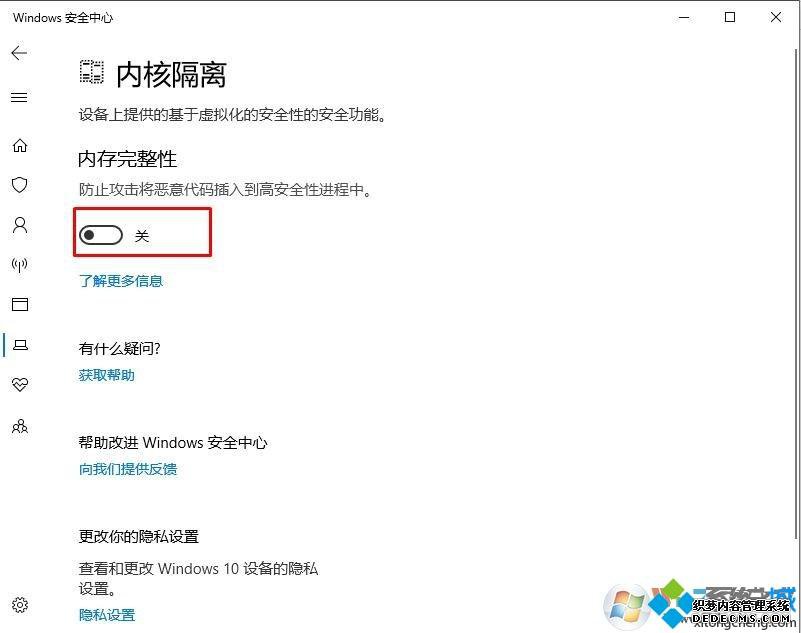The image size is (801, 633).
Task: Open the 隐私设置 link
Action: (x=107, y=615)
